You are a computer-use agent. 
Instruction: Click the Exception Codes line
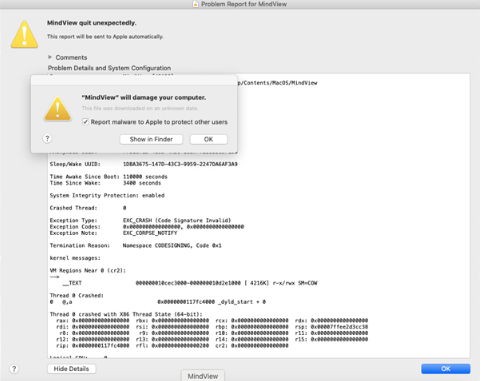click(147, 227)
